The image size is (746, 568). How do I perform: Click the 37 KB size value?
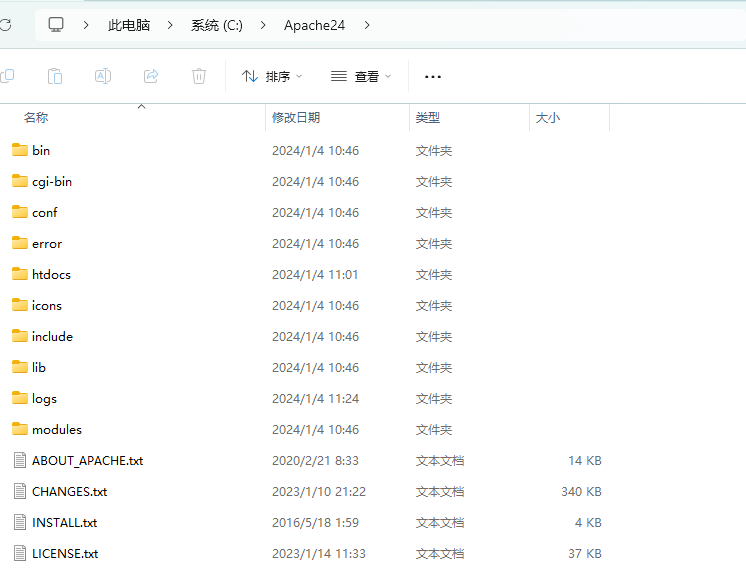pyautogui.click(x=585, y=553)
